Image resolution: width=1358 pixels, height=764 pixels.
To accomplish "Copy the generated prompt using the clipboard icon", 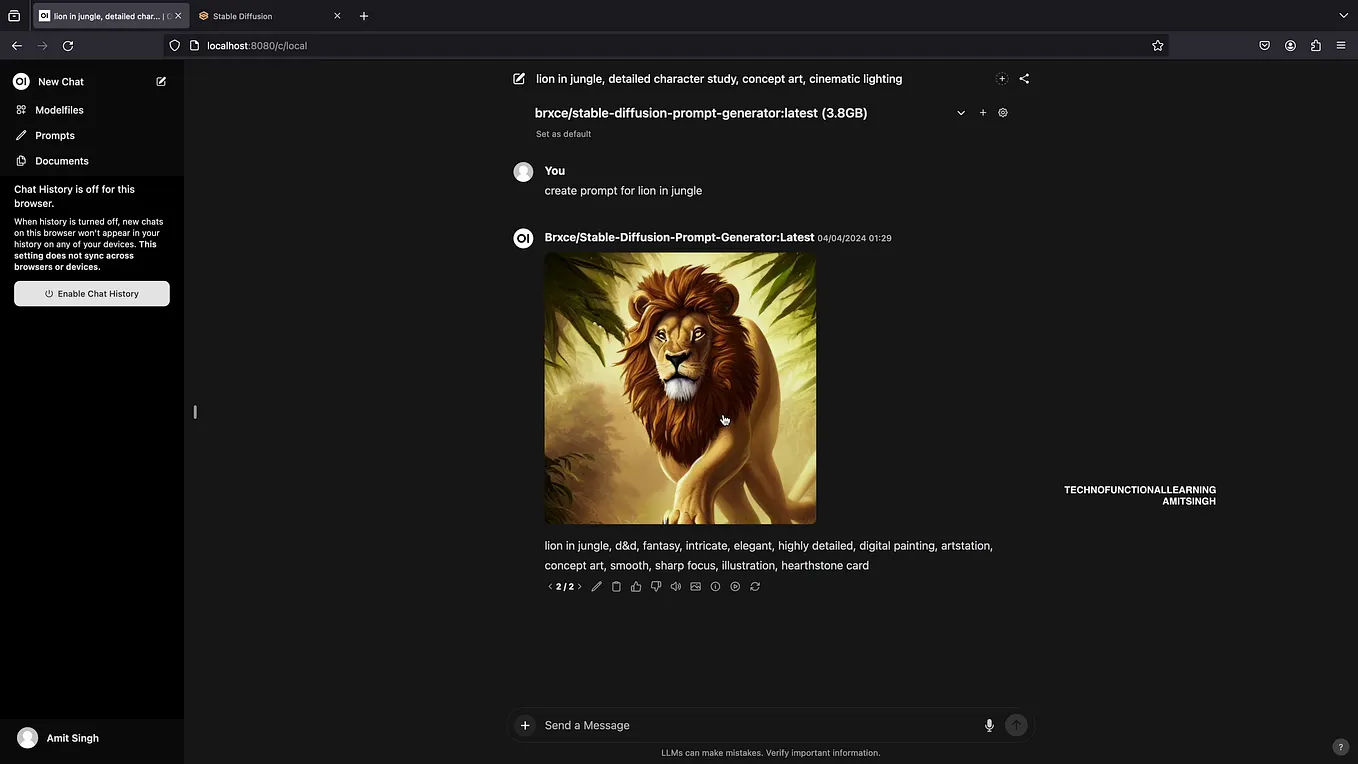I will tap(616, 586).
